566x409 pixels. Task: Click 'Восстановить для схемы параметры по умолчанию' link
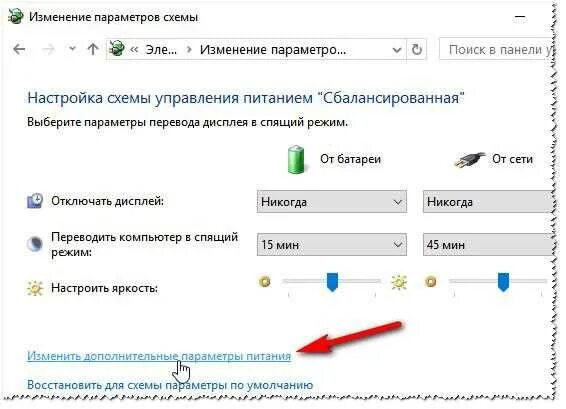tap(170, 385)
